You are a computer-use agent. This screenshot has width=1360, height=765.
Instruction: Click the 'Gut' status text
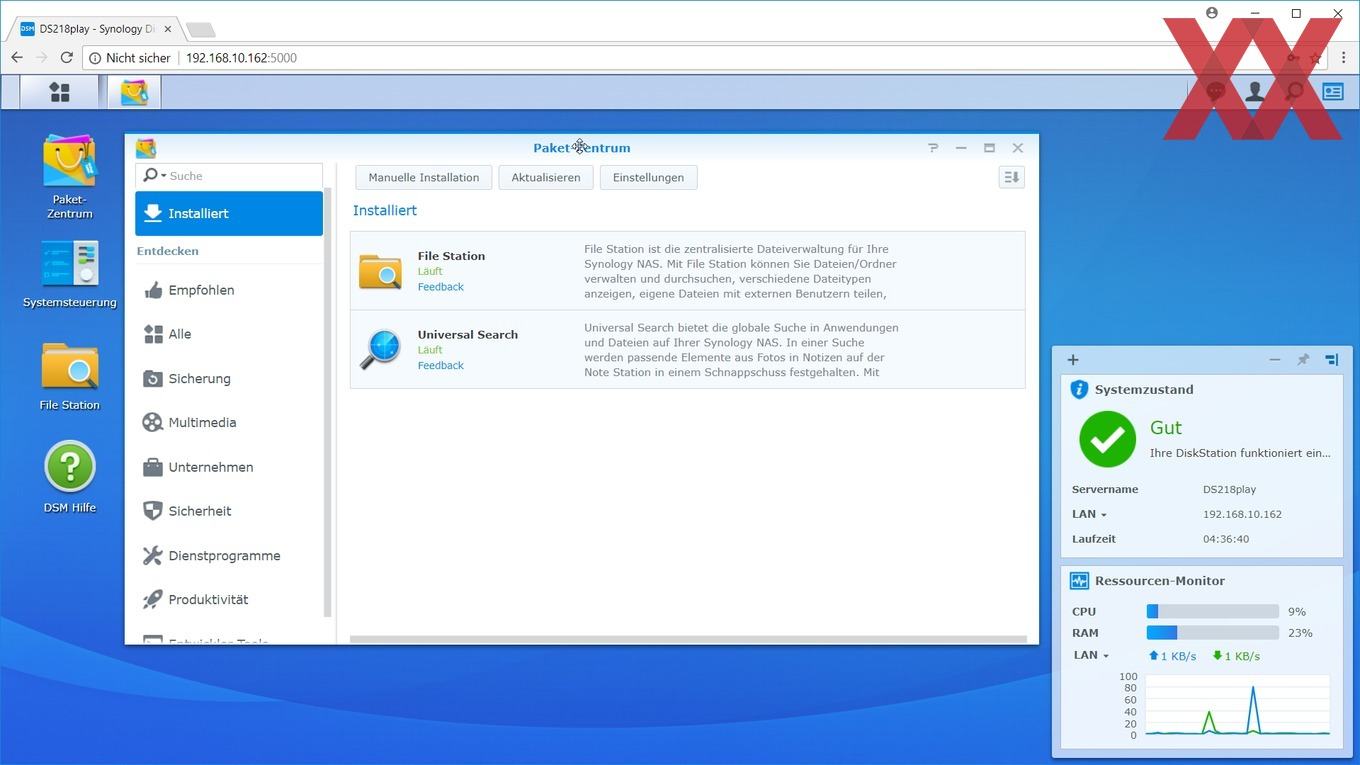click(1166, 427)
